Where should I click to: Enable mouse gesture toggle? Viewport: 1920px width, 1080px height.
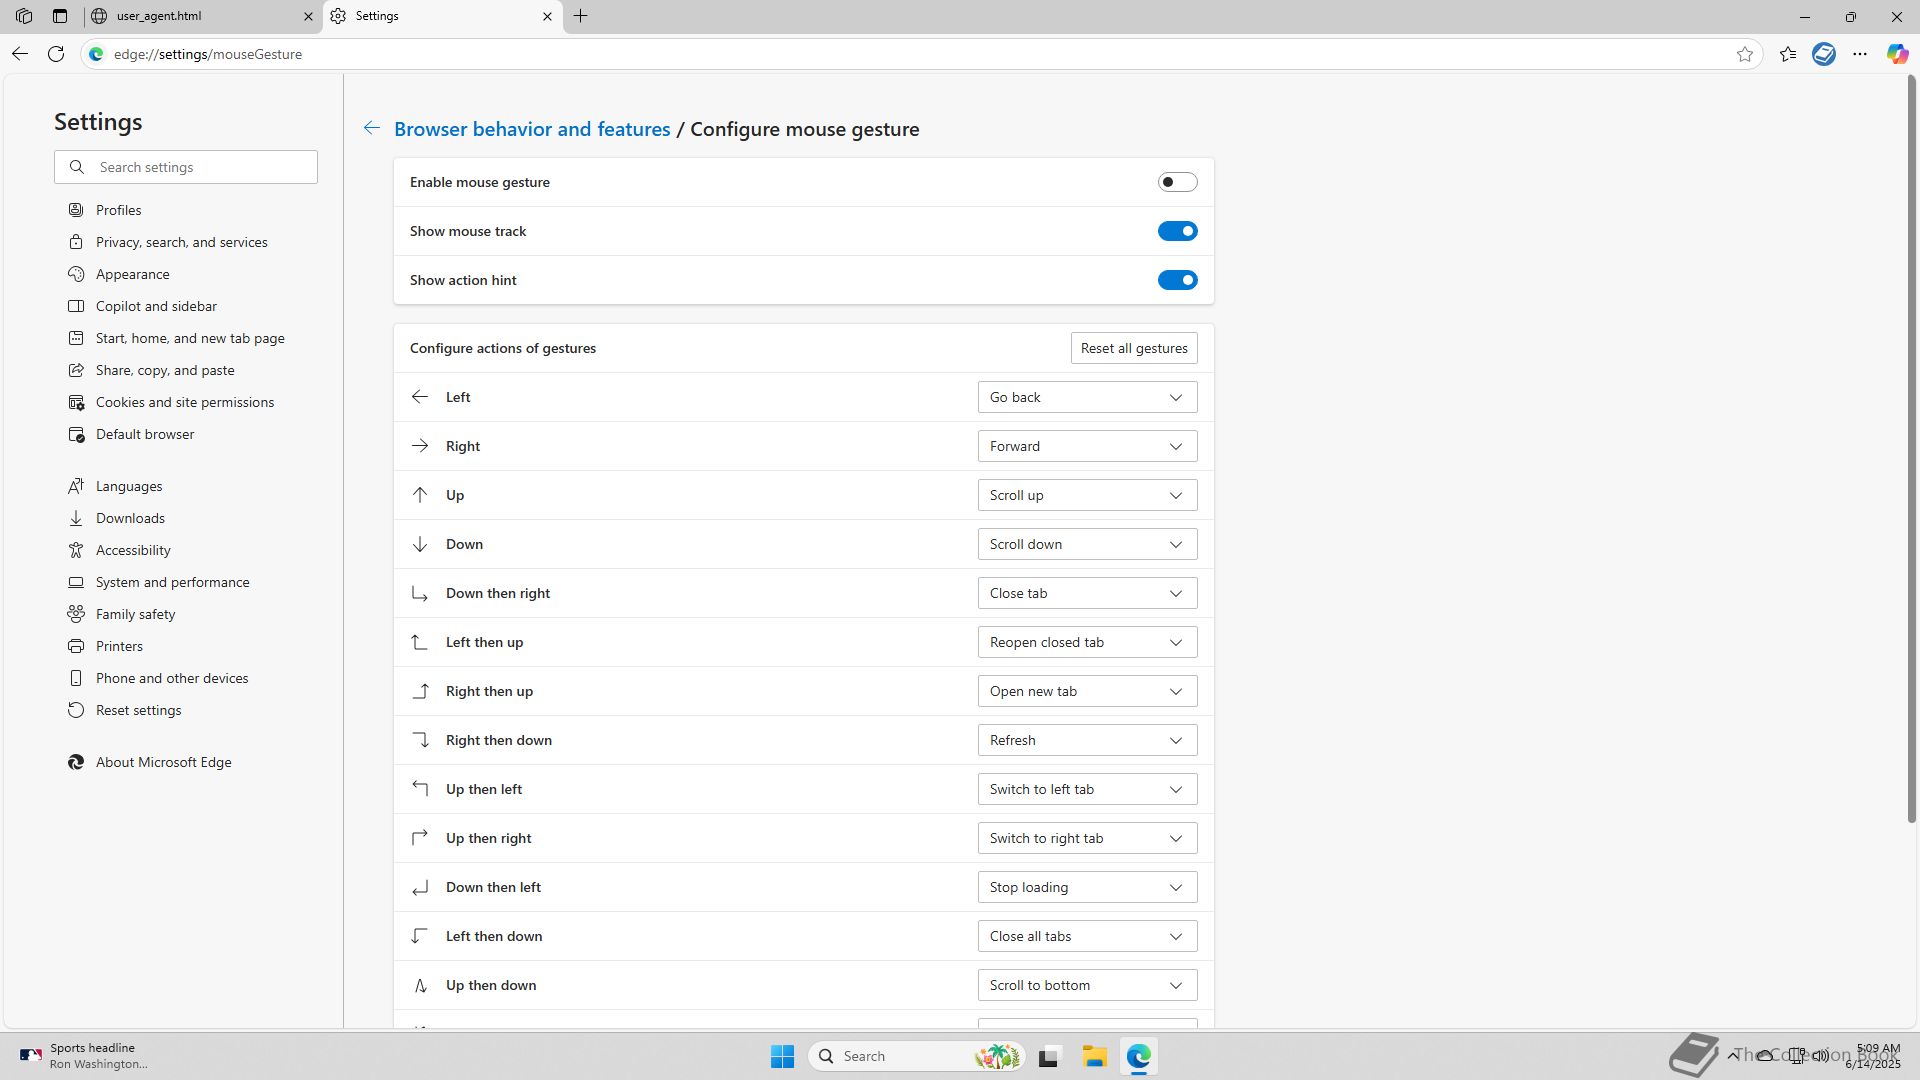coord(1177,182)
